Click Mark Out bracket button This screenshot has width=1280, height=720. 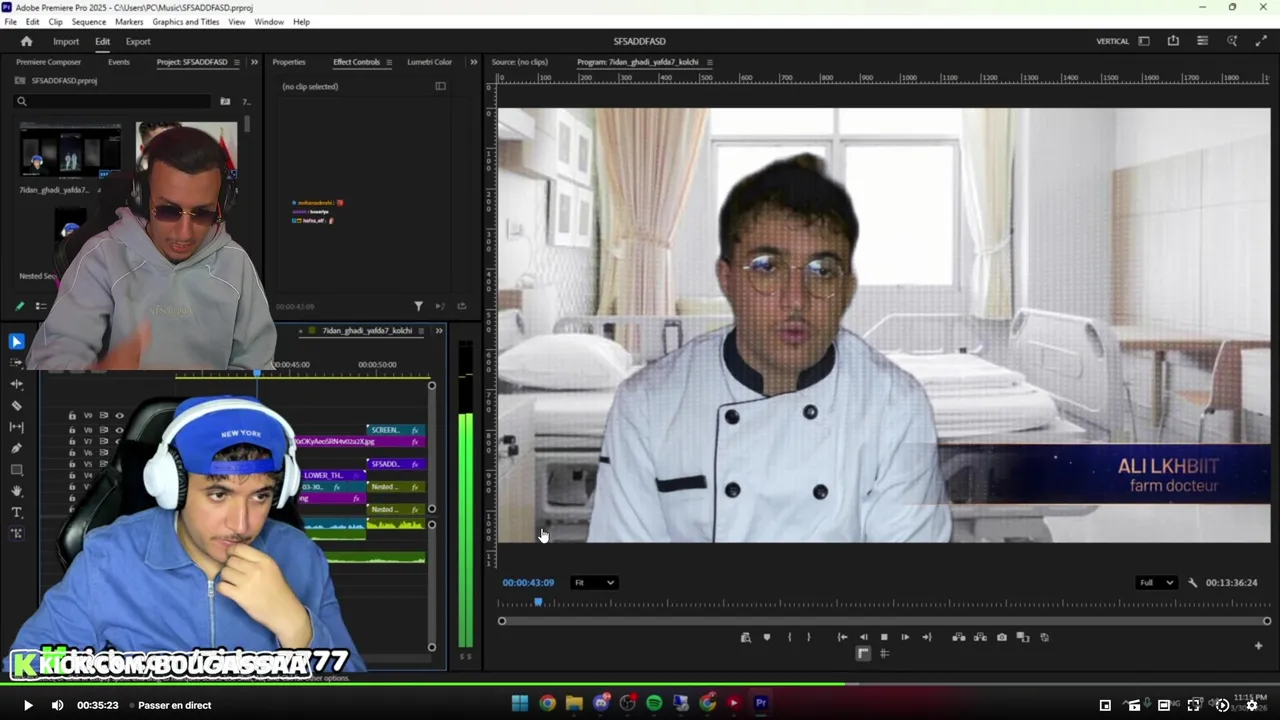point(809,637)
